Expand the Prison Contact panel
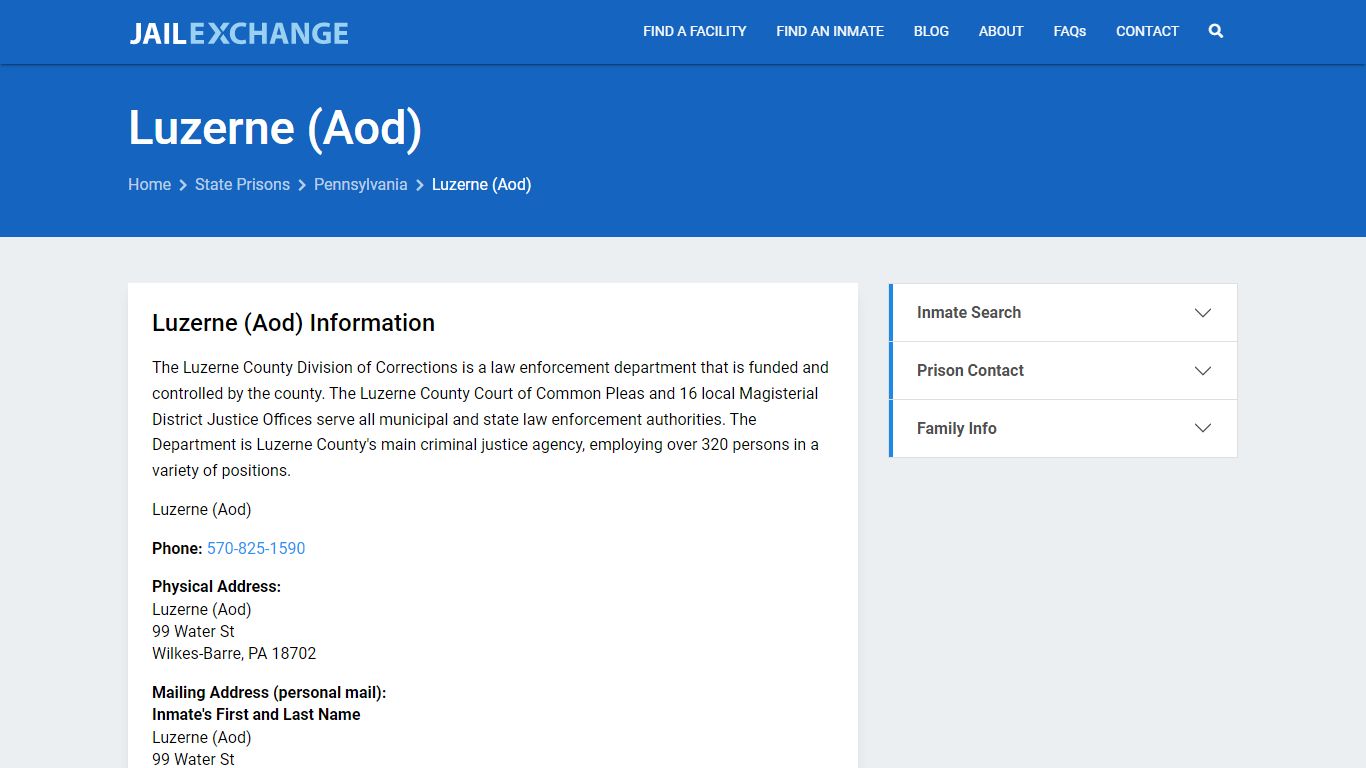Screen dimensions: 1366x768 click(1064, 371)
